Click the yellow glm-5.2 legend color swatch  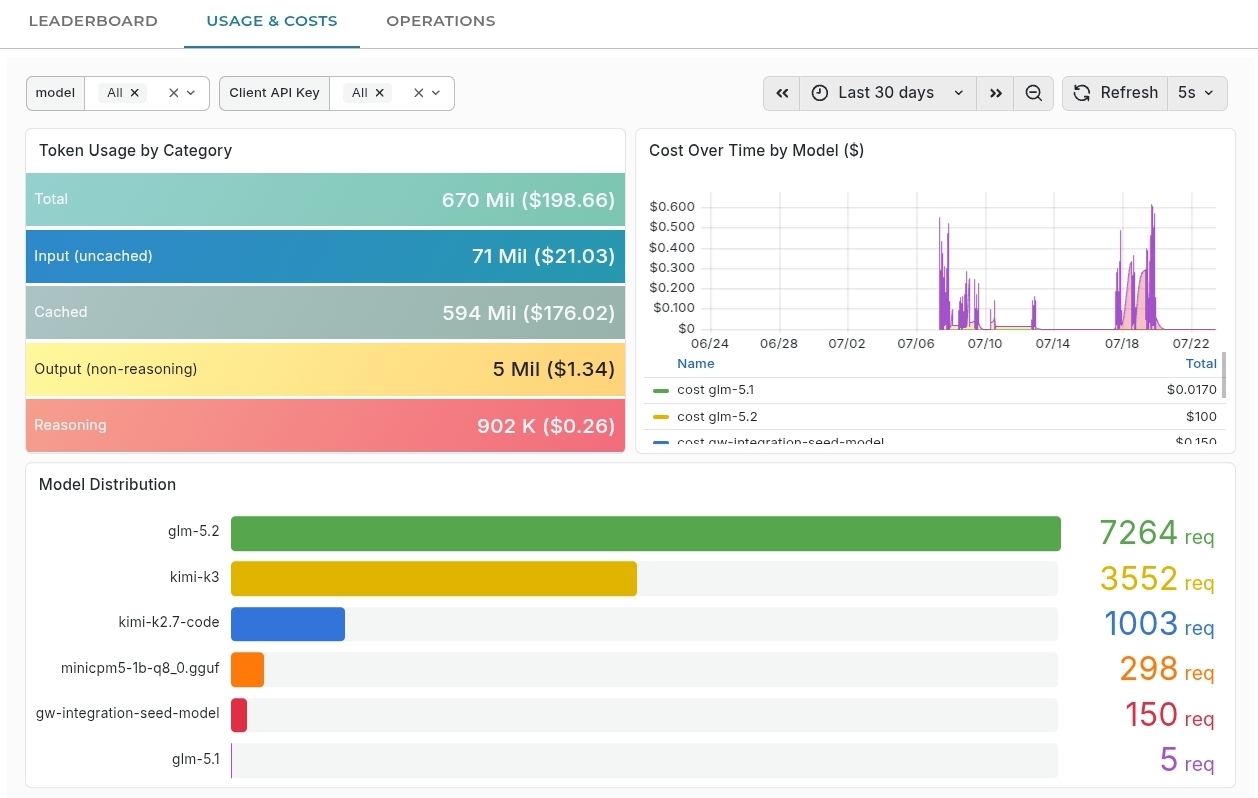click(x=661, y=417)
